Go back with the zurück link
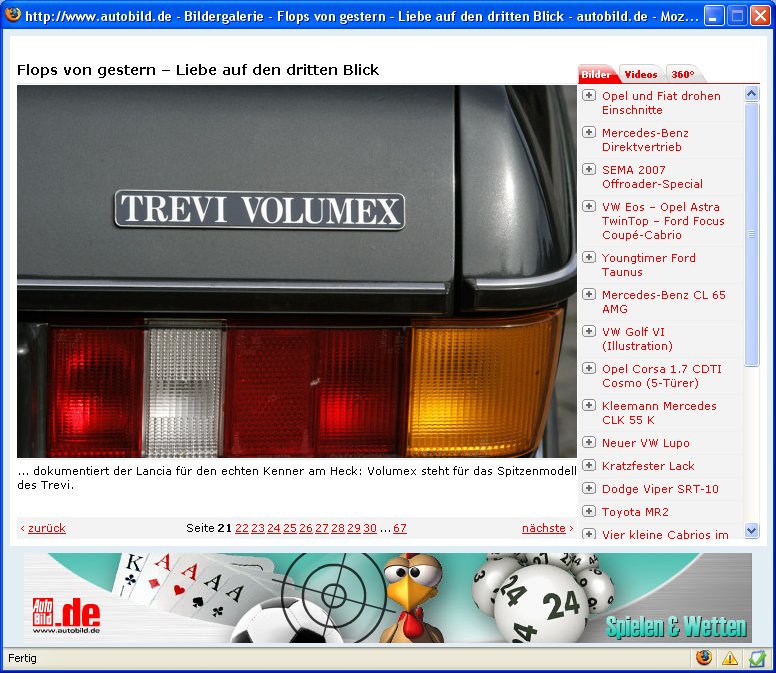The width and height of the screenshot is (776, 673). [47, 528]
